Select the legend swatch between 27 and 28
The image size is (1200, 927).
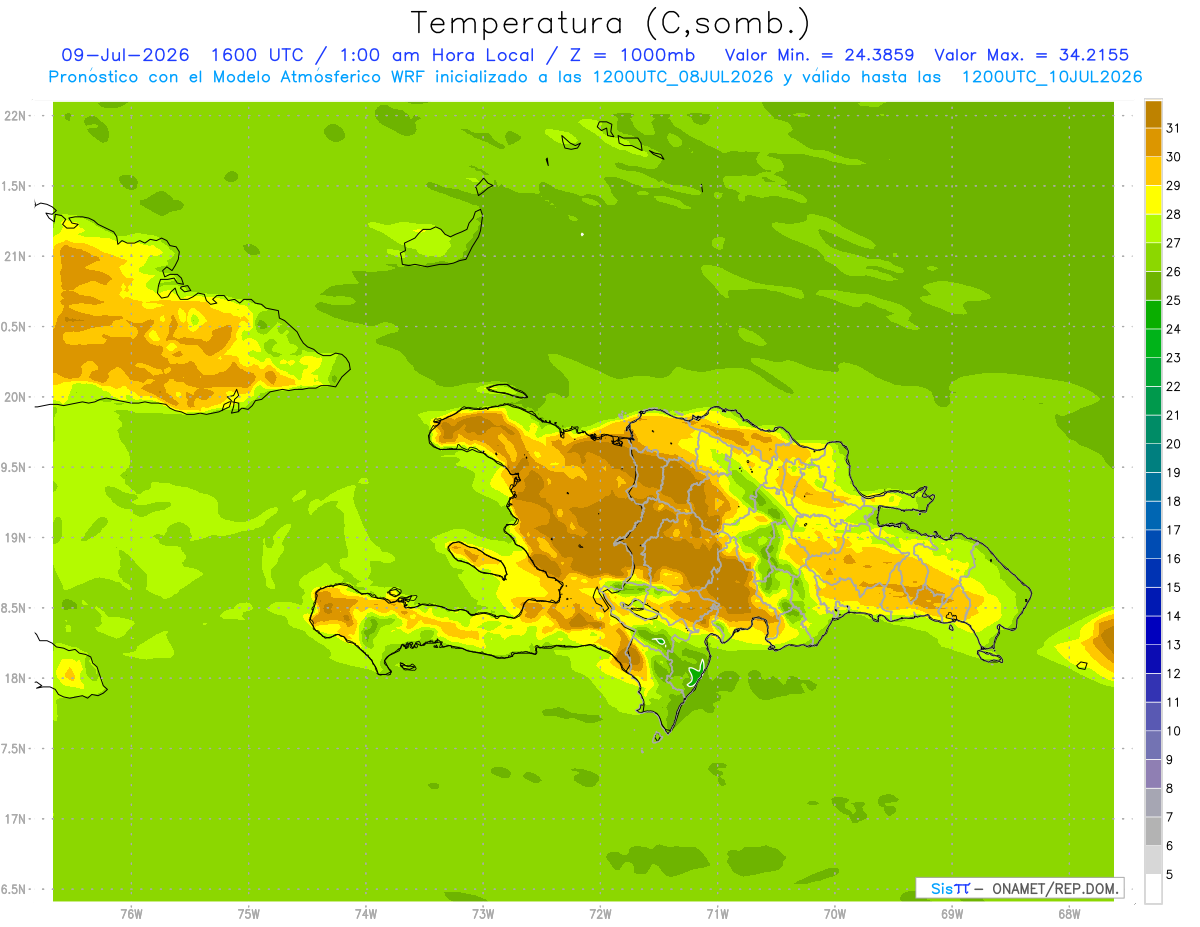[1153, 228]
